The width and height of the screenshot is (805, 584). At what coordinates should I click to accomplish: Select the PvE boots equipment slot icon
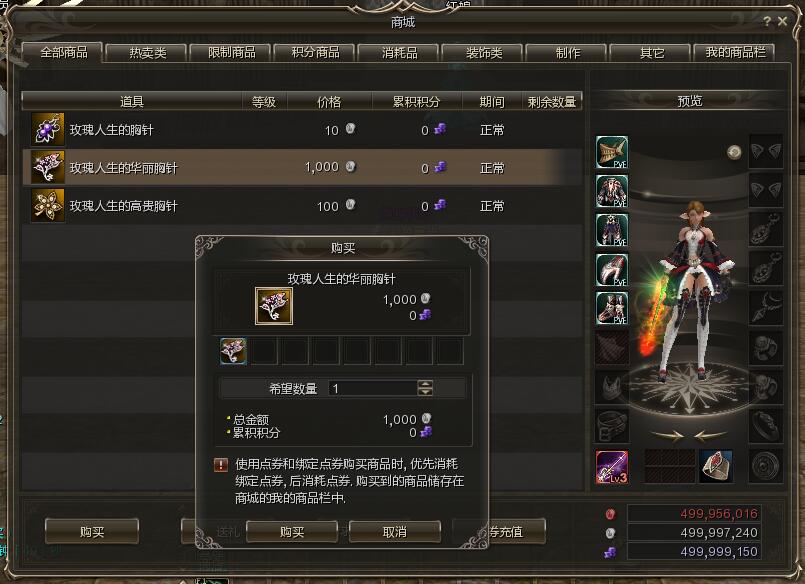(612, 308)
